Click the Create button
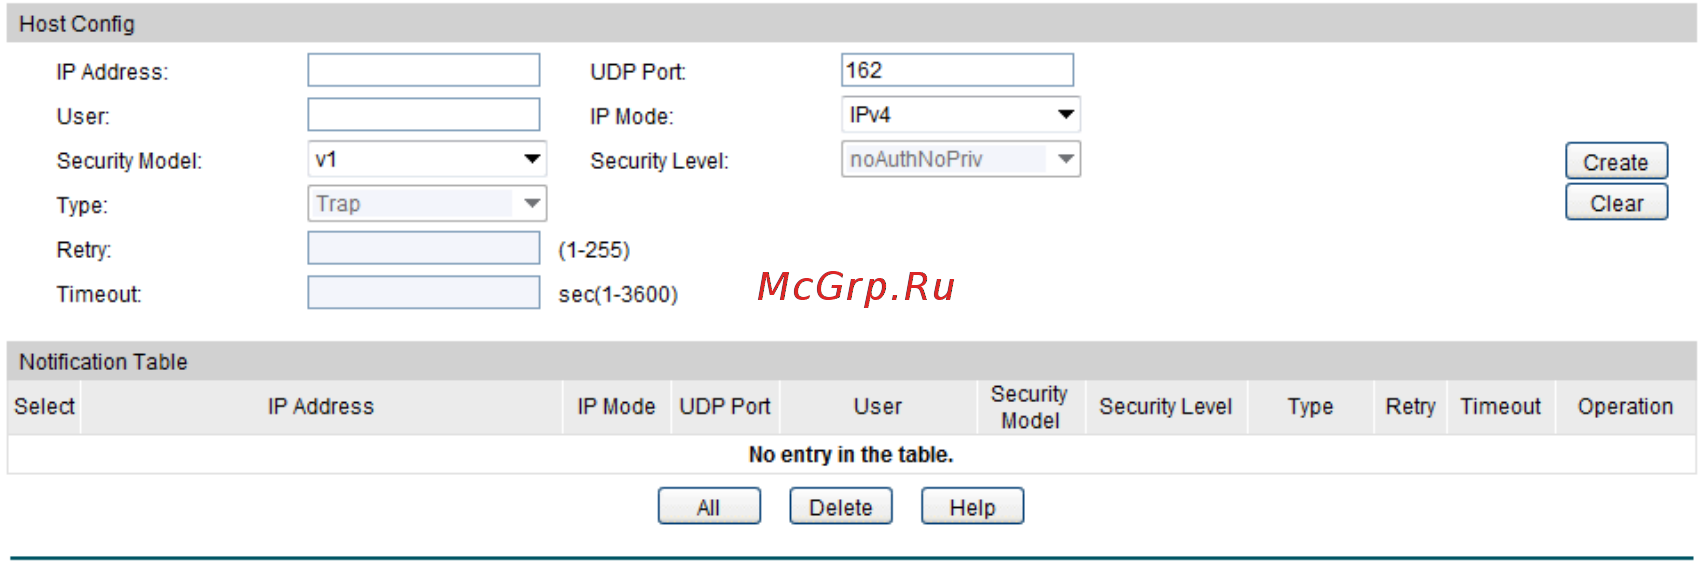Screen dimensions: 1701x571 click(1616, 162)
